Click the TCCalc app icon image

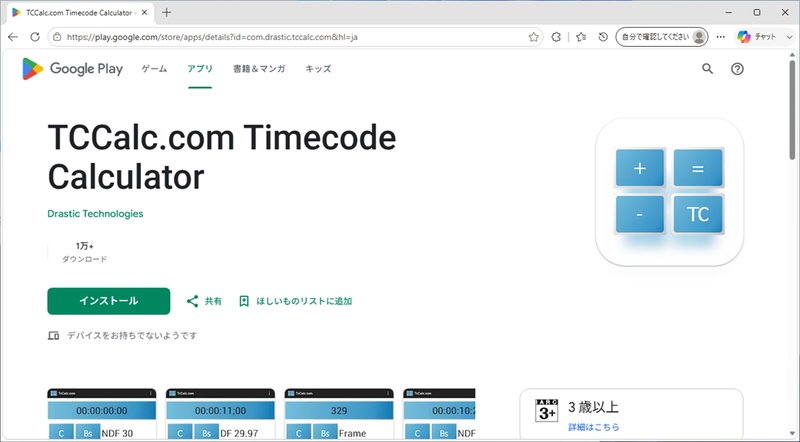pos(669,191)
